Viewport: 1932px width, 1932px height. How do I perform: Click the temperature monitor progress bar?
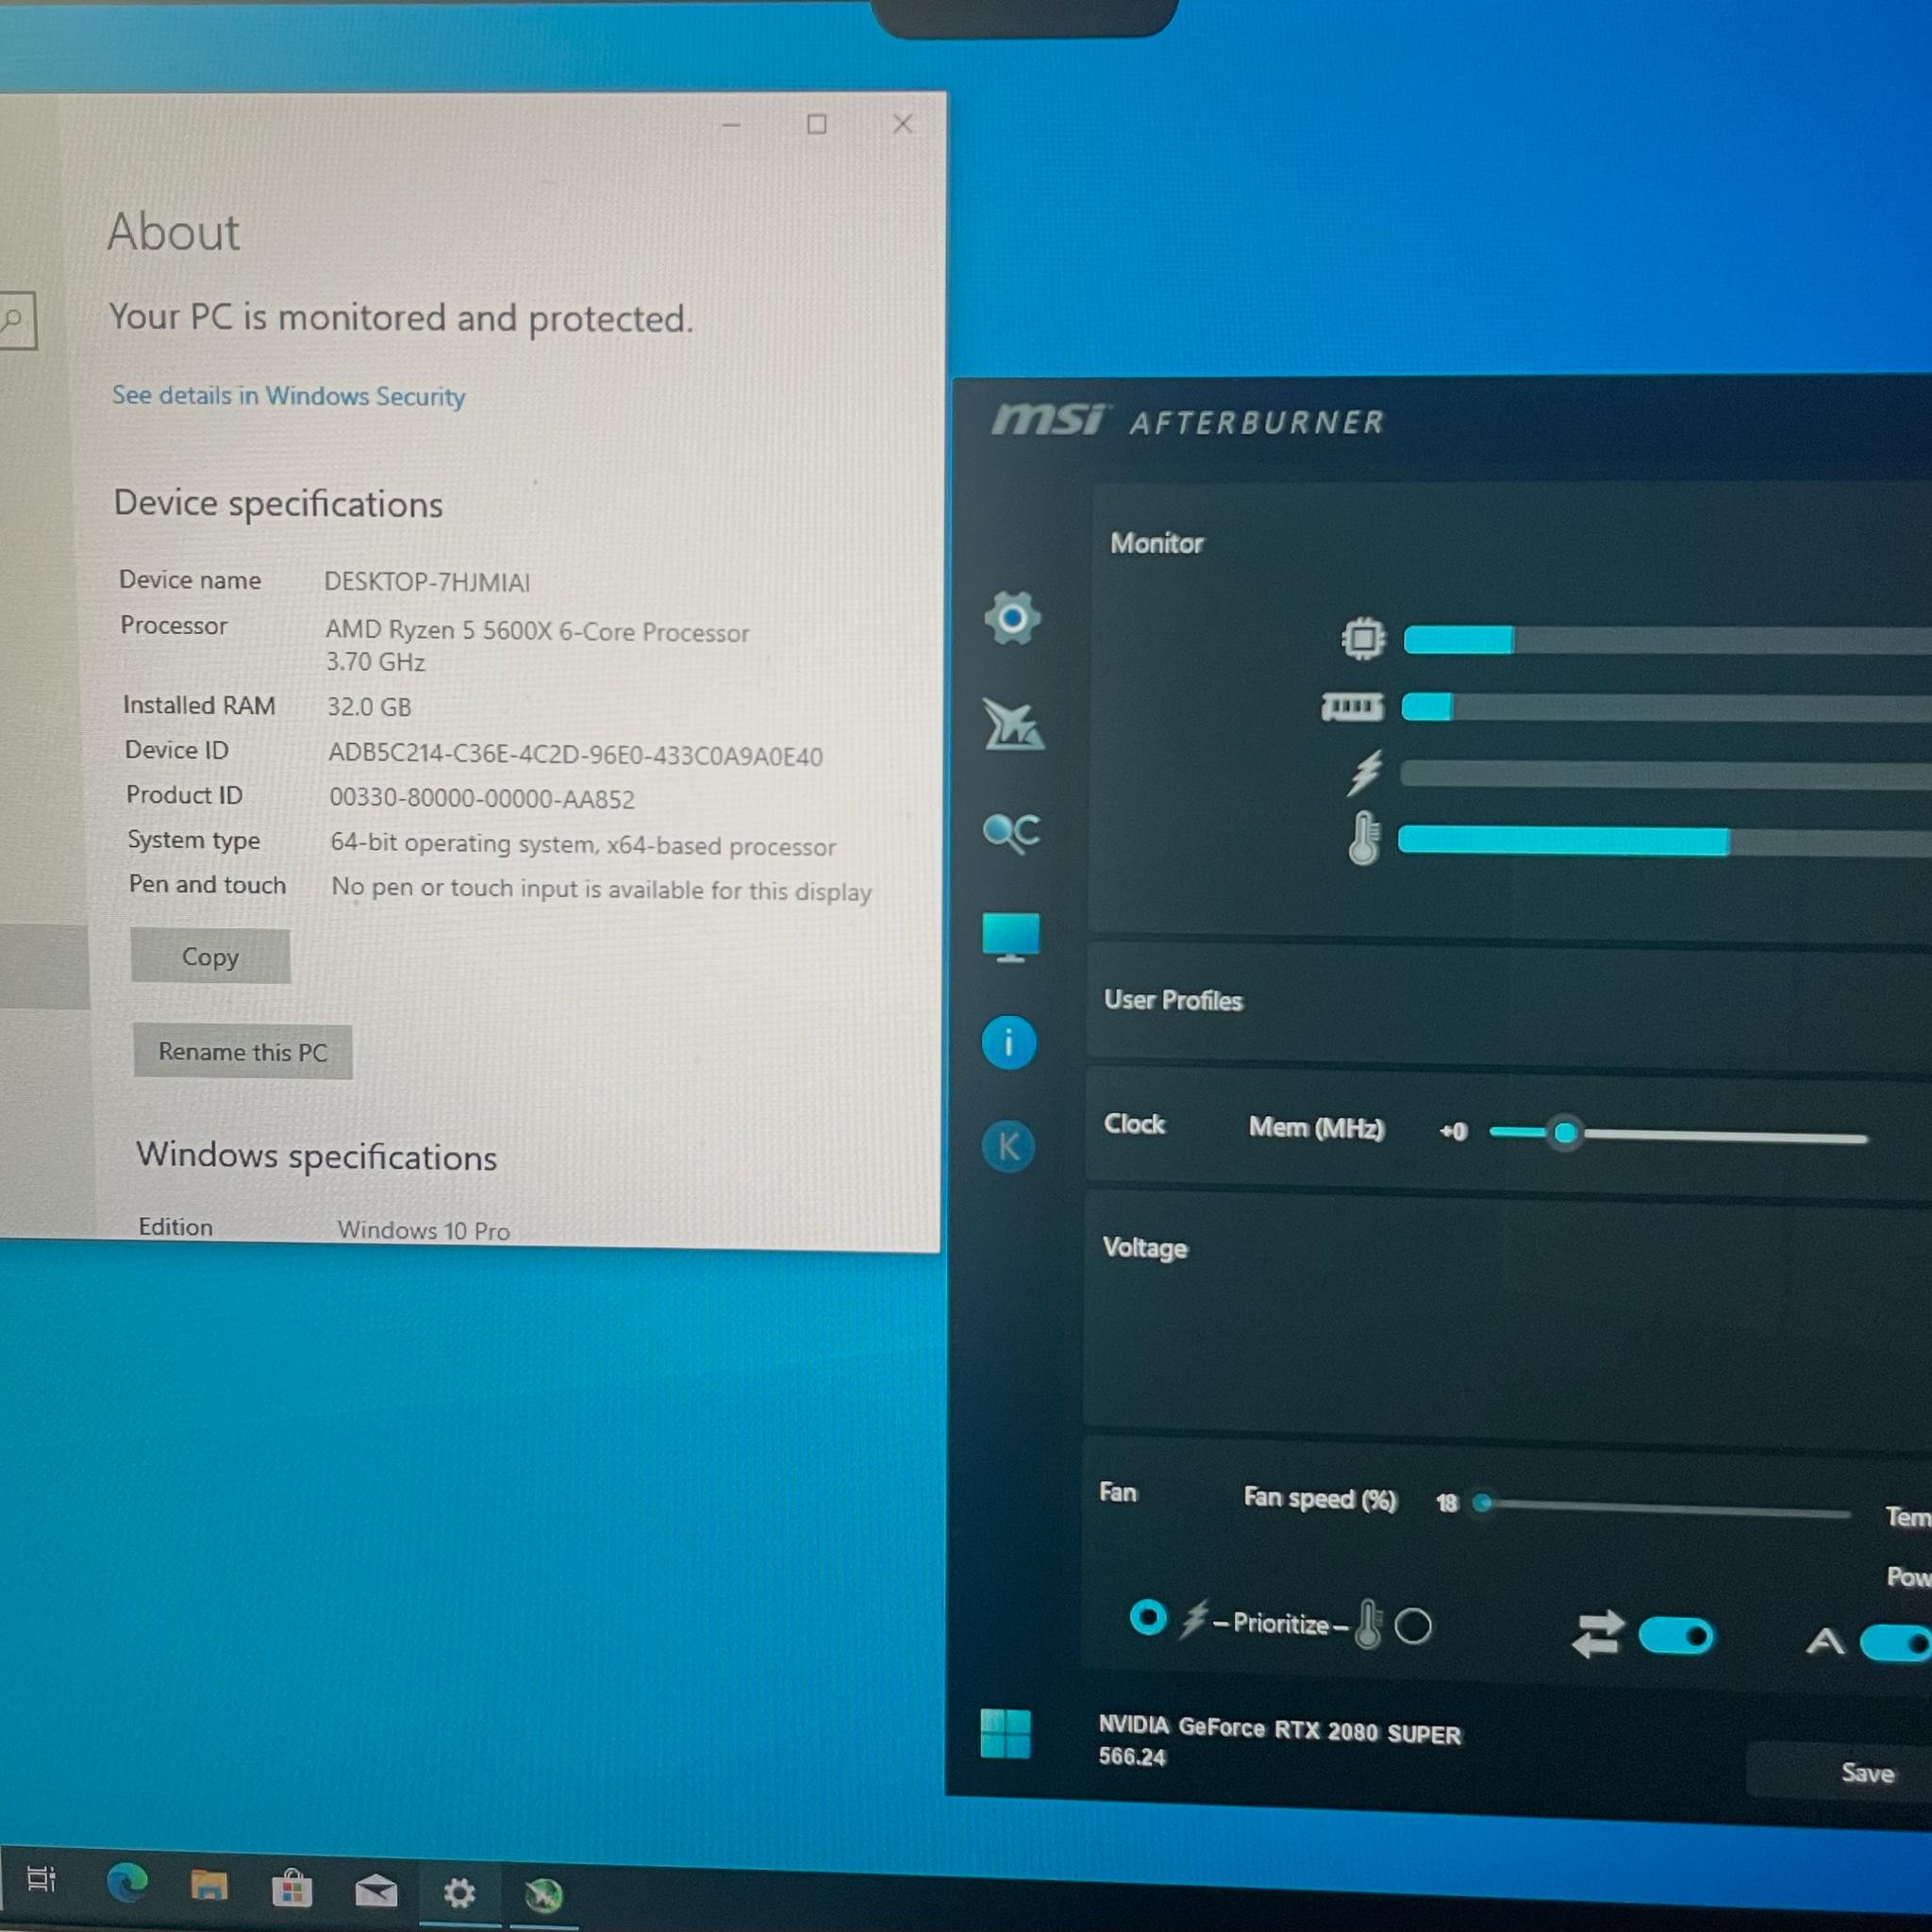tap(1665, 841)
